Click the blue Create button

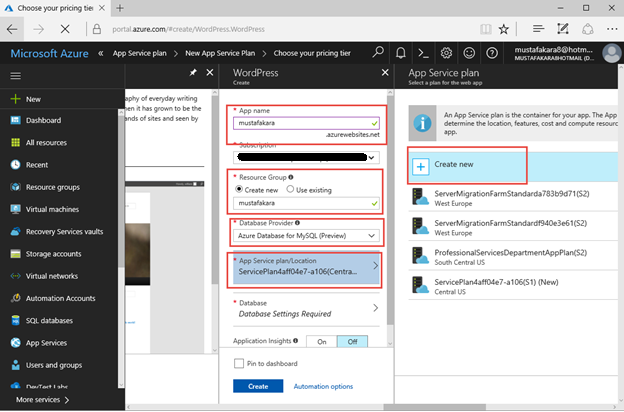click(x=258, y=386)
